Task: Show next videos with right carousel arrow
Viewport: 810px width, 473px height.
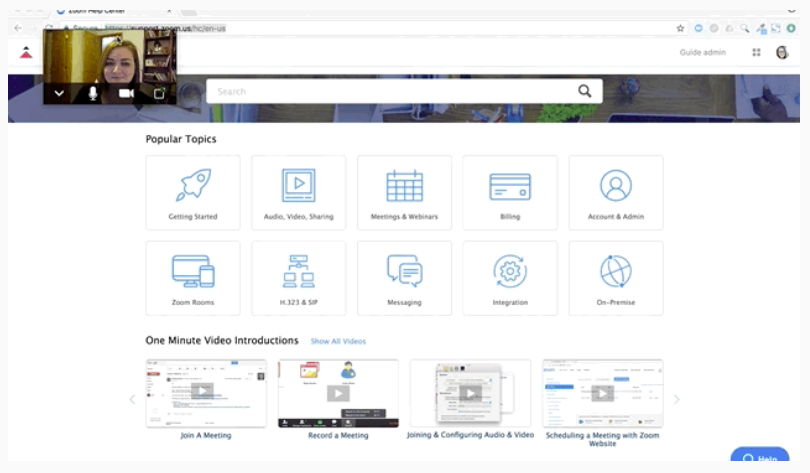Action: pyautogui.click(x=677, y=399)
